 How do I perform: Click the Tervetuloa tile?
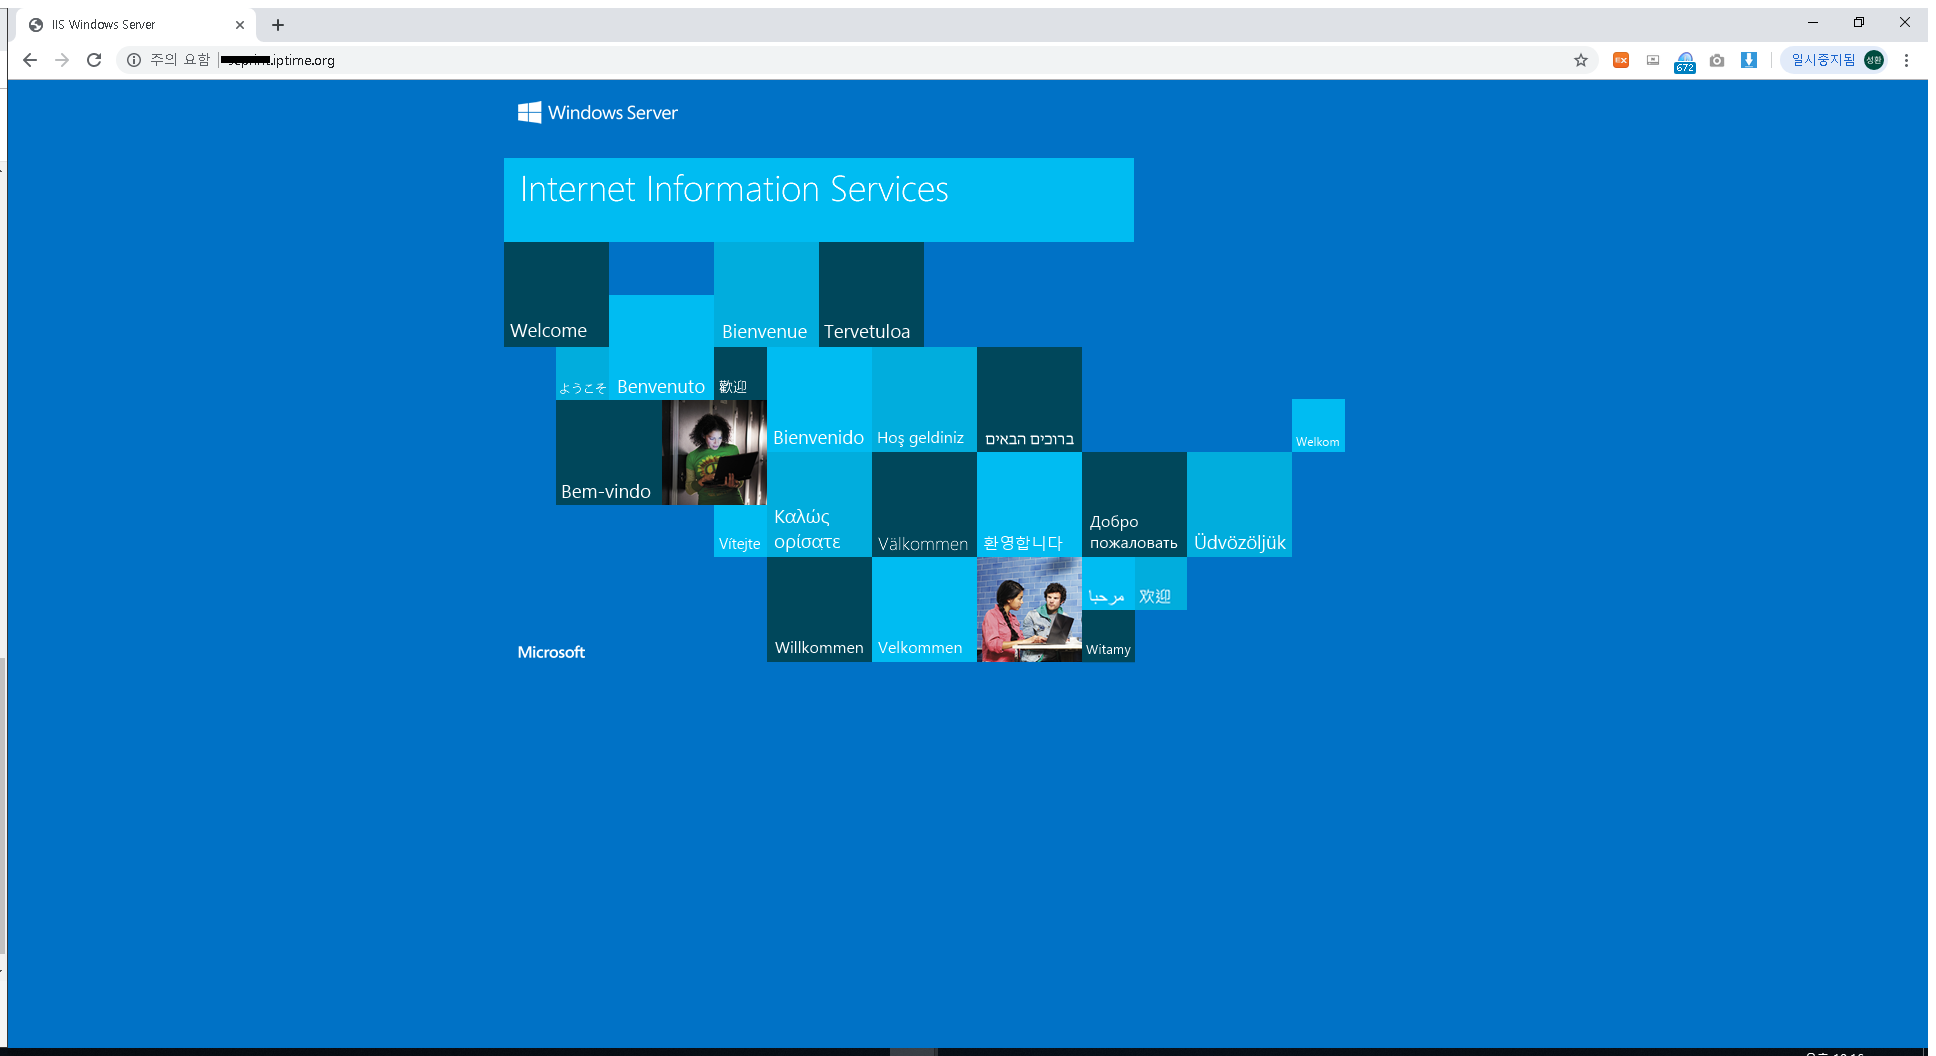pos(871,294)
